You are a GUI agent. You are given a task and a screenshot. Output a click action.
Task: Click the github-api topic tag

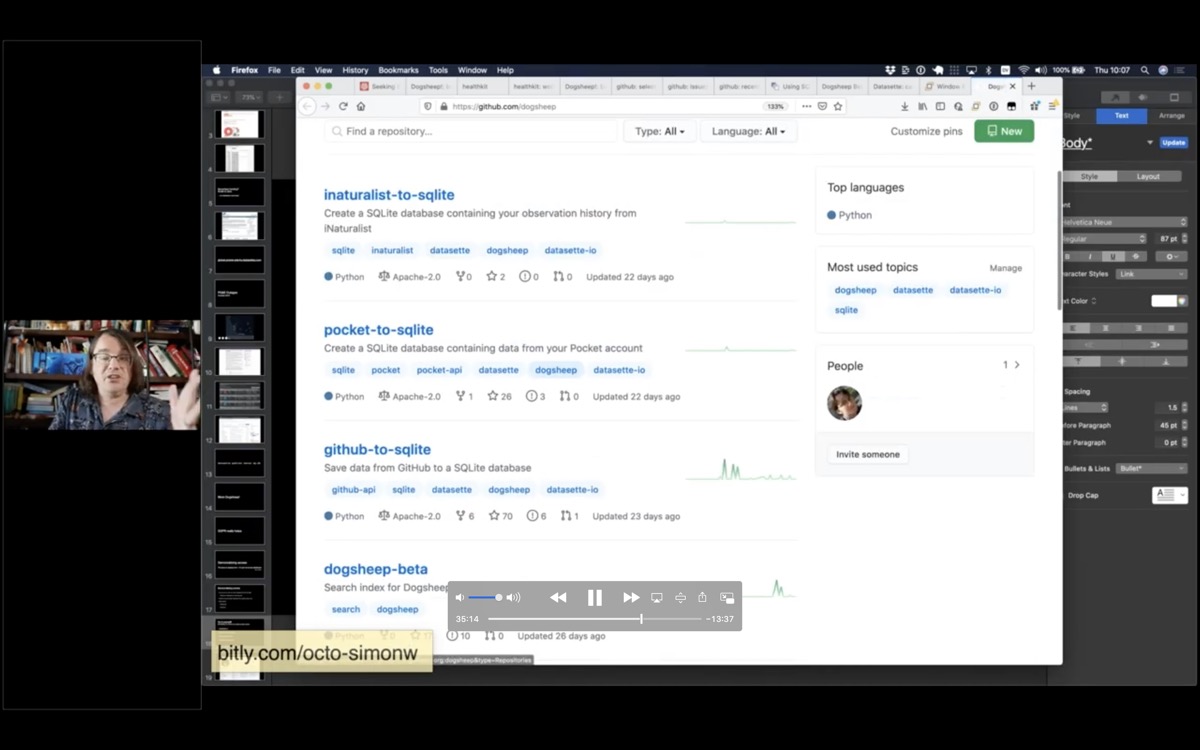point(354,490)
